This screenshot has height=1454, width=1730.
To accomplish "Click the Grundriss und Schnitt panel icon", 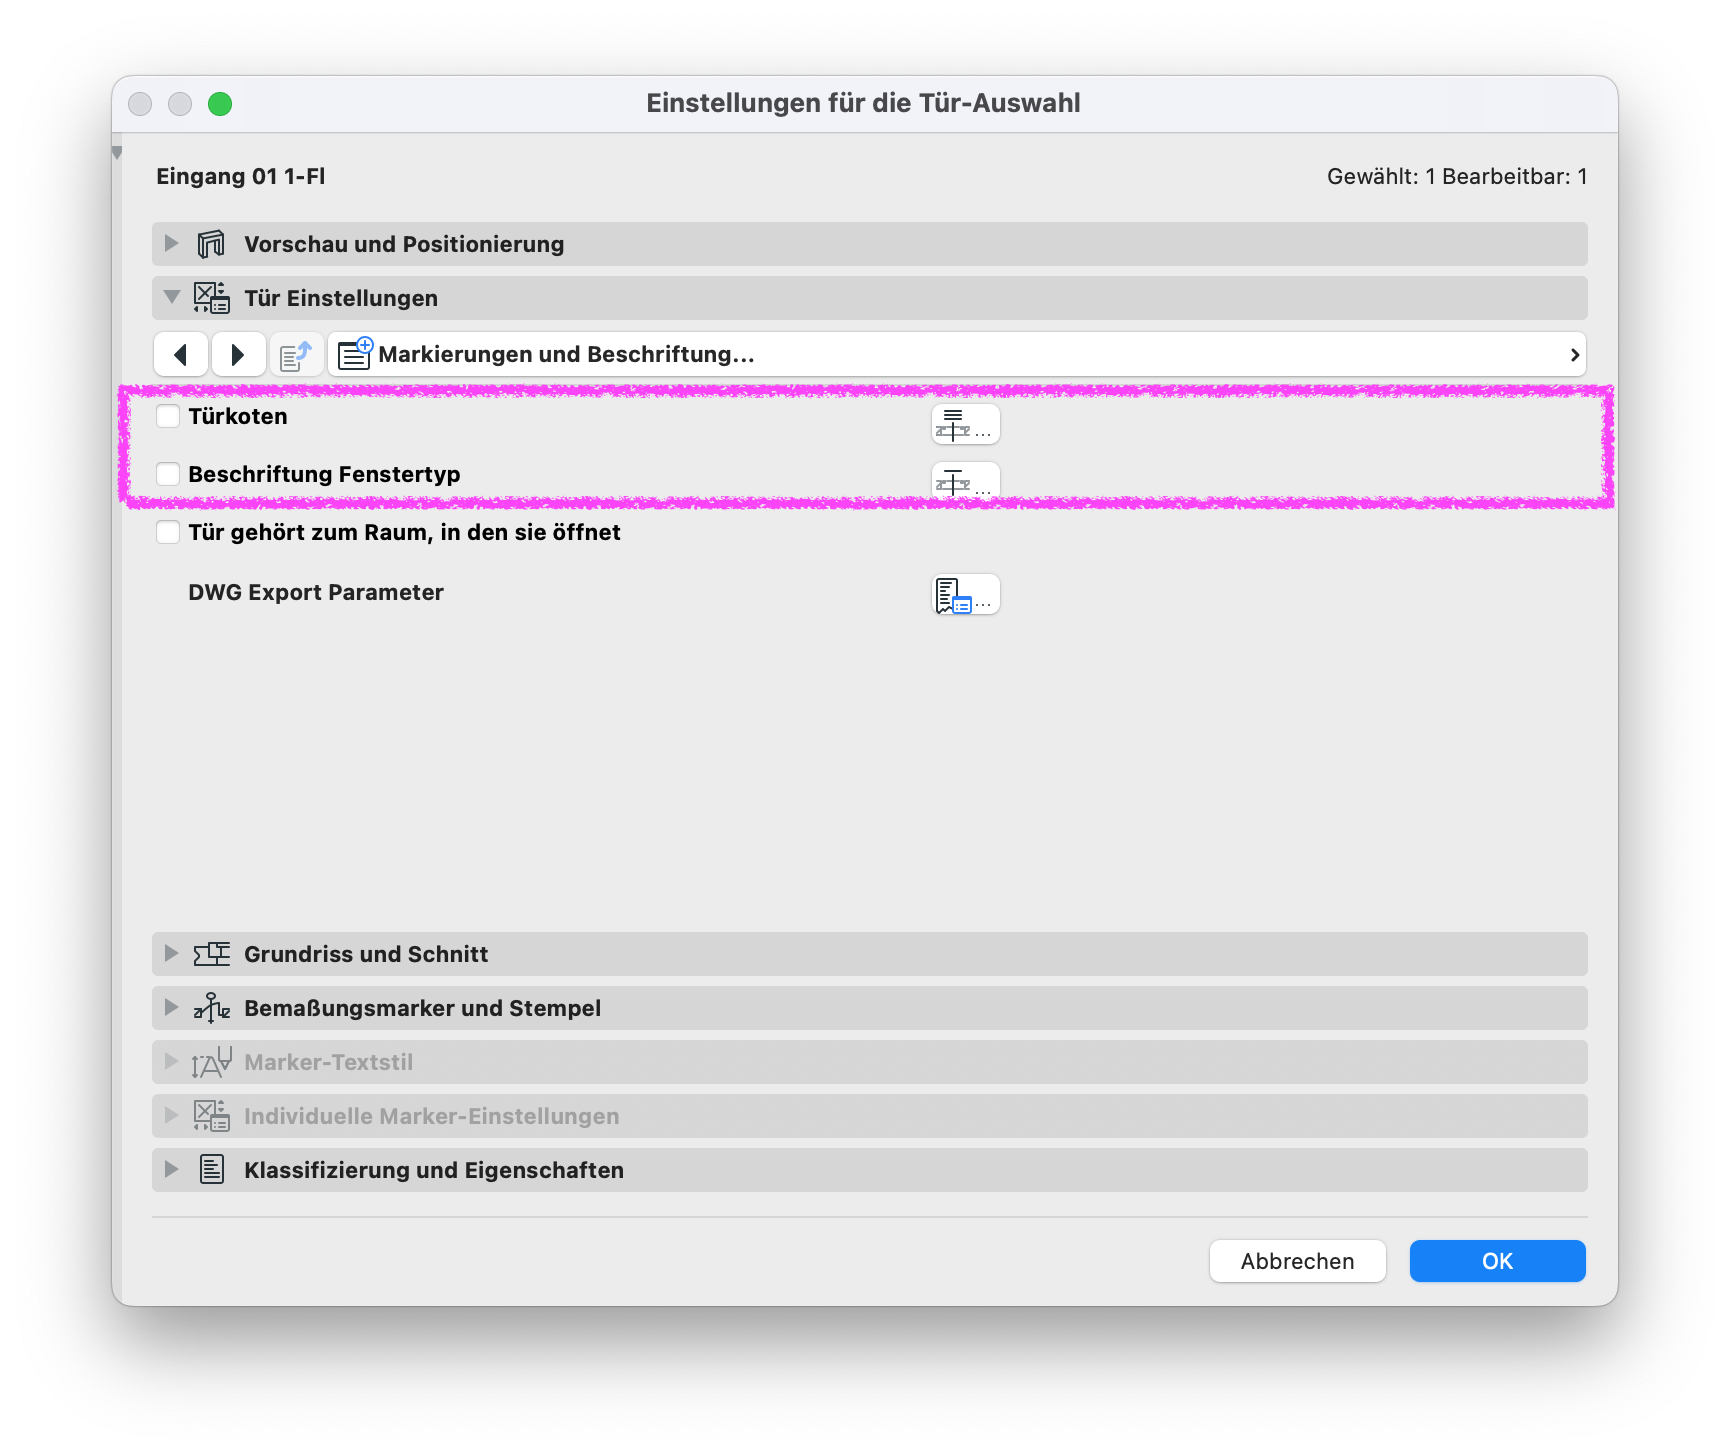I will (x=211, y=954).
